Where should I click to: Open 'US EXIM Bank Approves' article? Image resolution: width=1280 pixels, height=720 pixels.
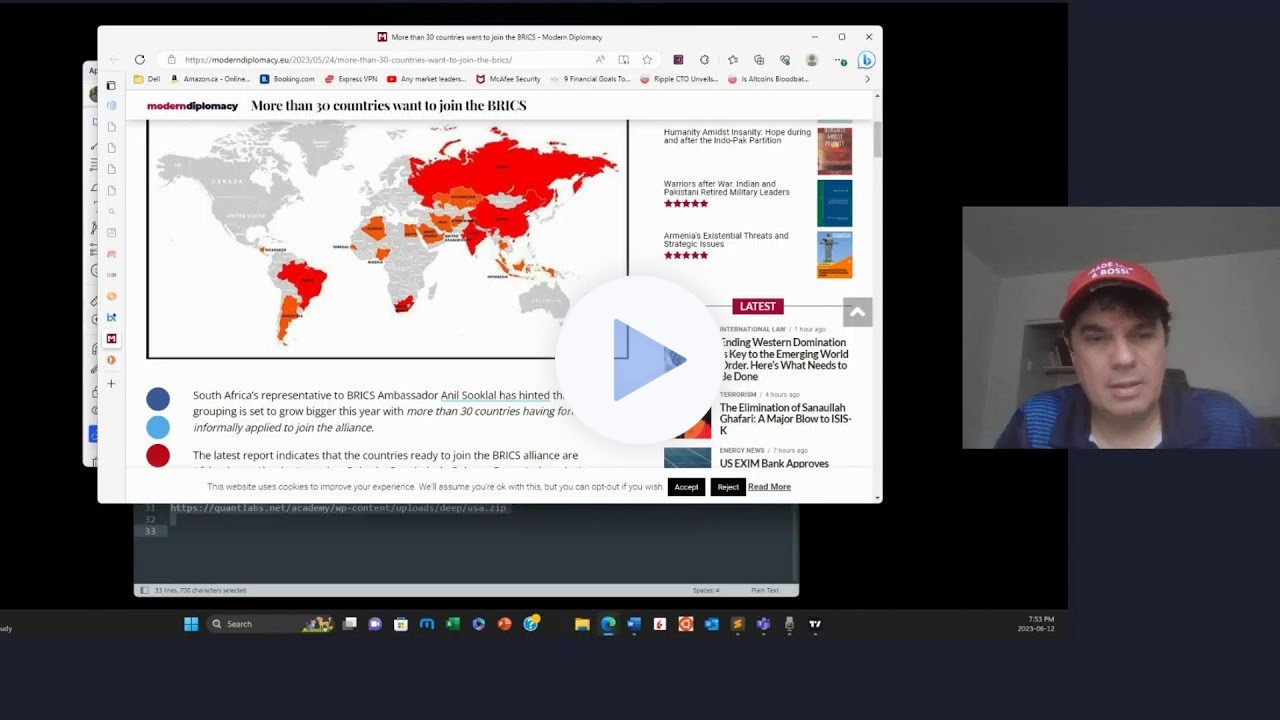pos(774,464)
